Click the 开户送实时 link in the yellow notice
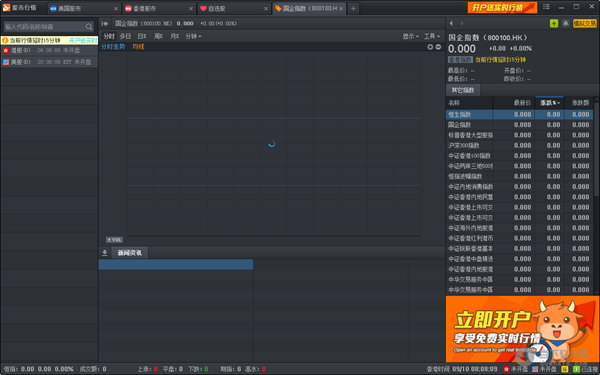The height and width of the screenshot is (375, 600). (83, 40)
